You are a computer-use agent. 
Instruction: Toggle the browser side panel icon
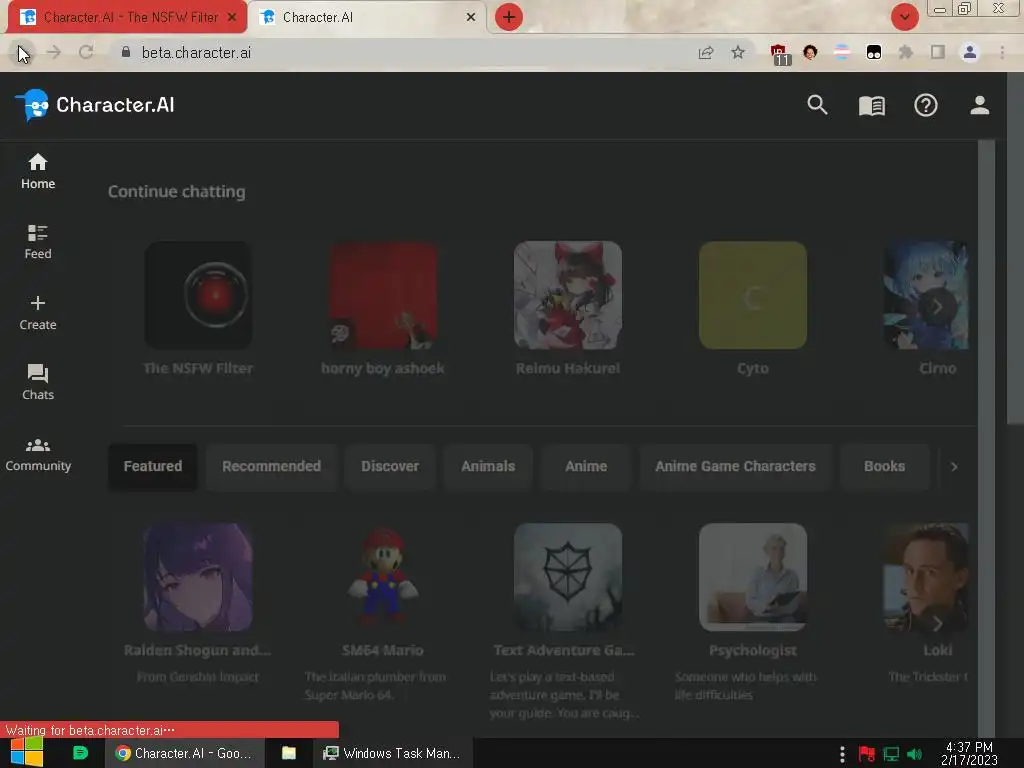(937, 52)
